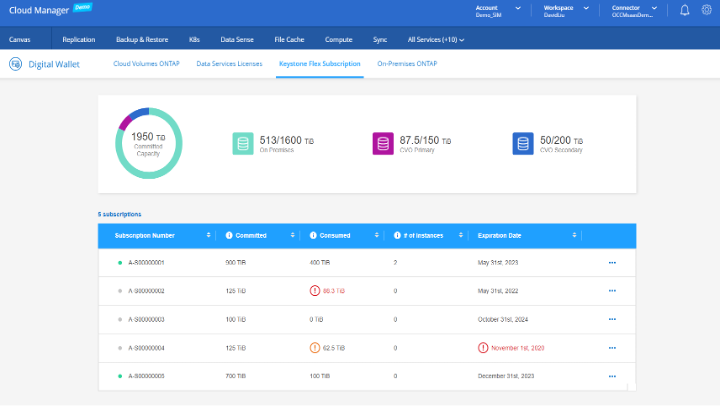
Task: Expand the All Services (+10) dropdown
Action: click(x=436, y=39)
